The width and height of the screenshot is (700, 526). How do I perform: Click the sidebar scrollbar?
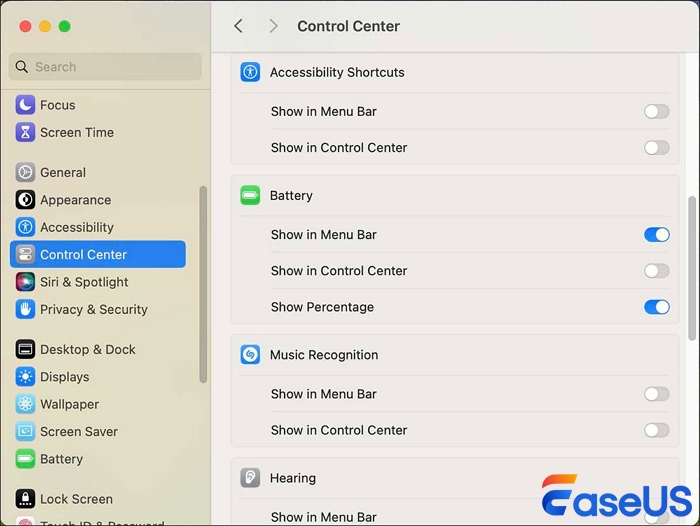click(203, 284)
